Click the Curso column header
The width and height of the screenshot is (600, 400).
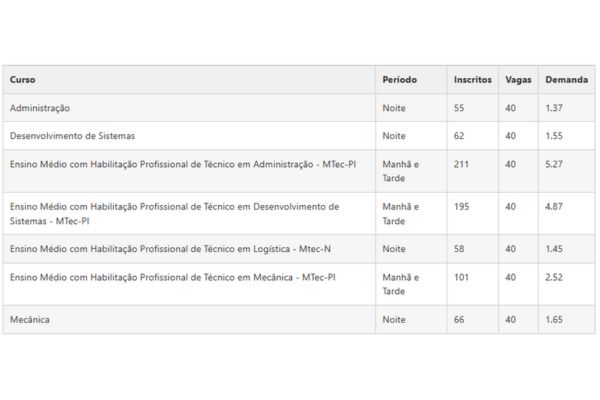click(x=23, y=80)
